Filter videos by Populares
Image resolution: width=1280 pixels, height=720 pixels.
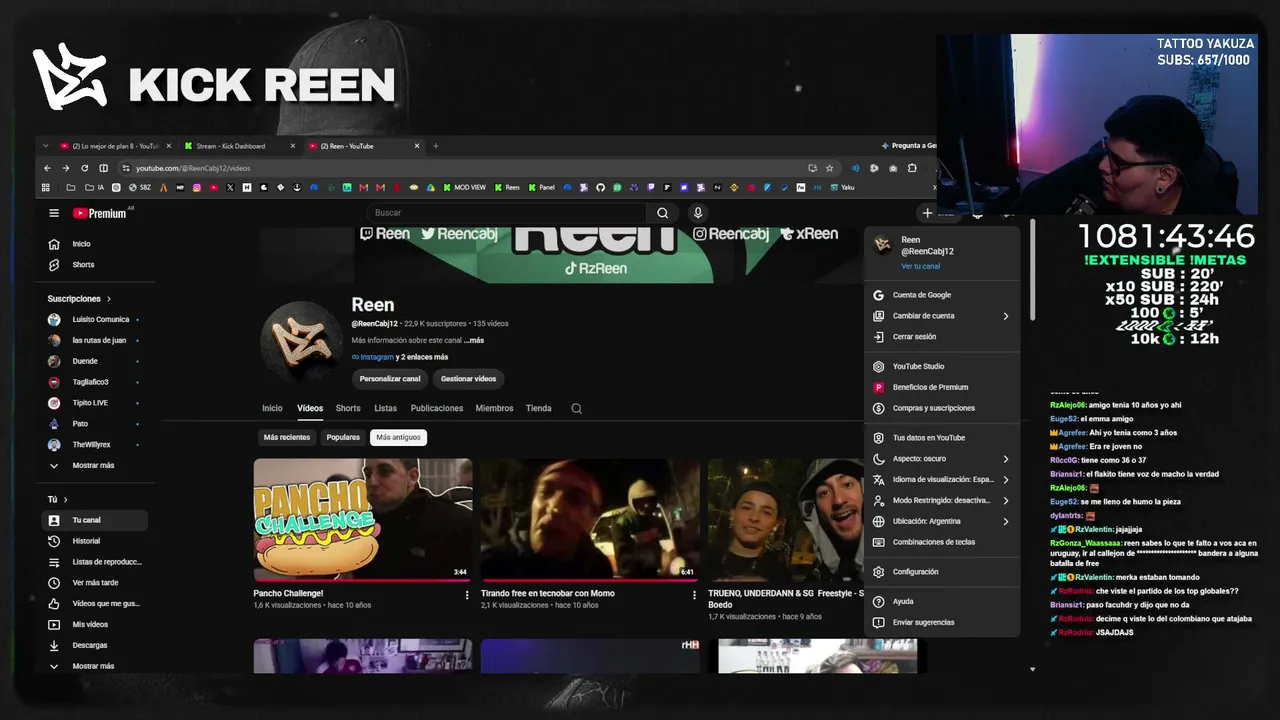343,437
